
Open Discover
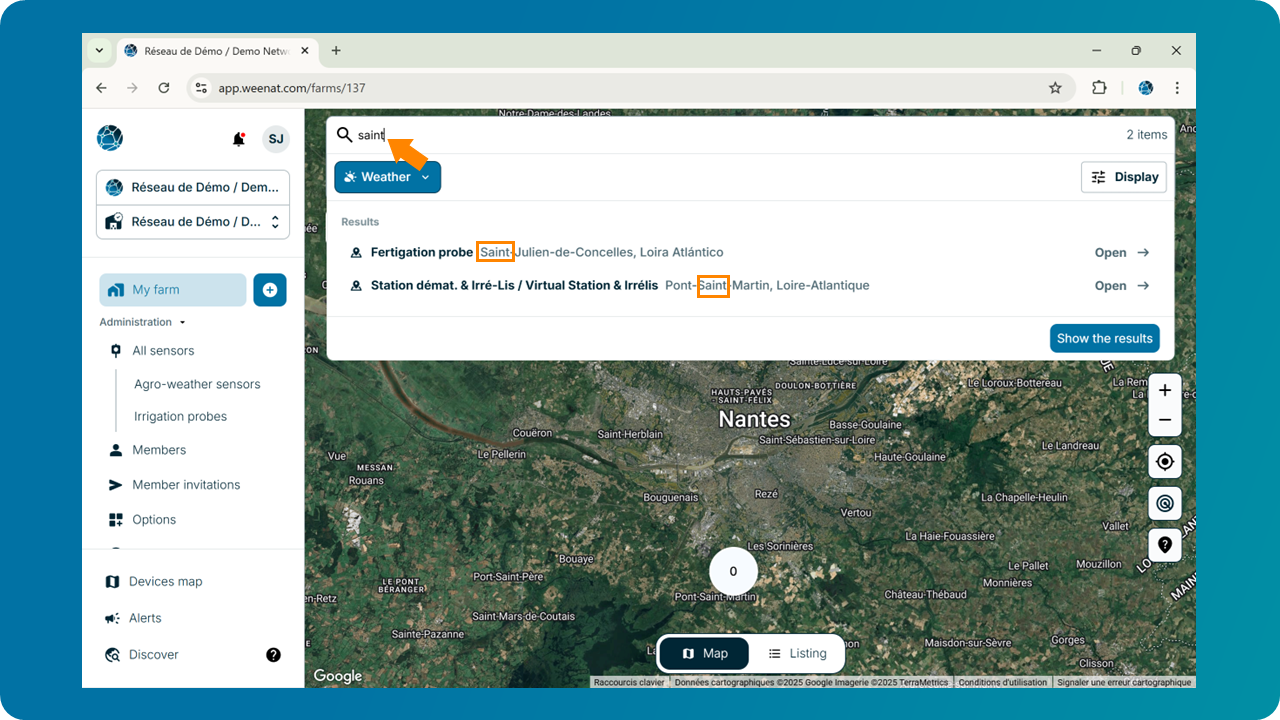153,655
